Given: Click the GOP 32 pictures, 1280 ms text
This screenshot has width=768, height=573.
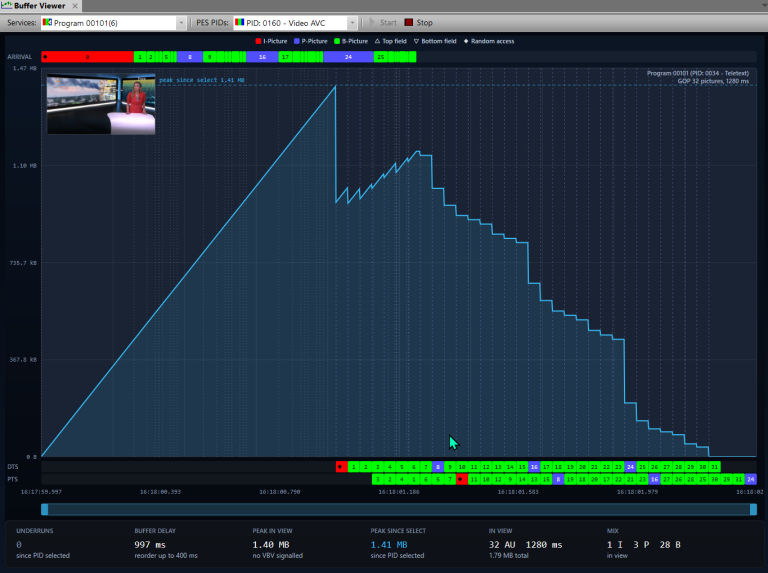Looking at the screenshot, I should click(713, 81).
